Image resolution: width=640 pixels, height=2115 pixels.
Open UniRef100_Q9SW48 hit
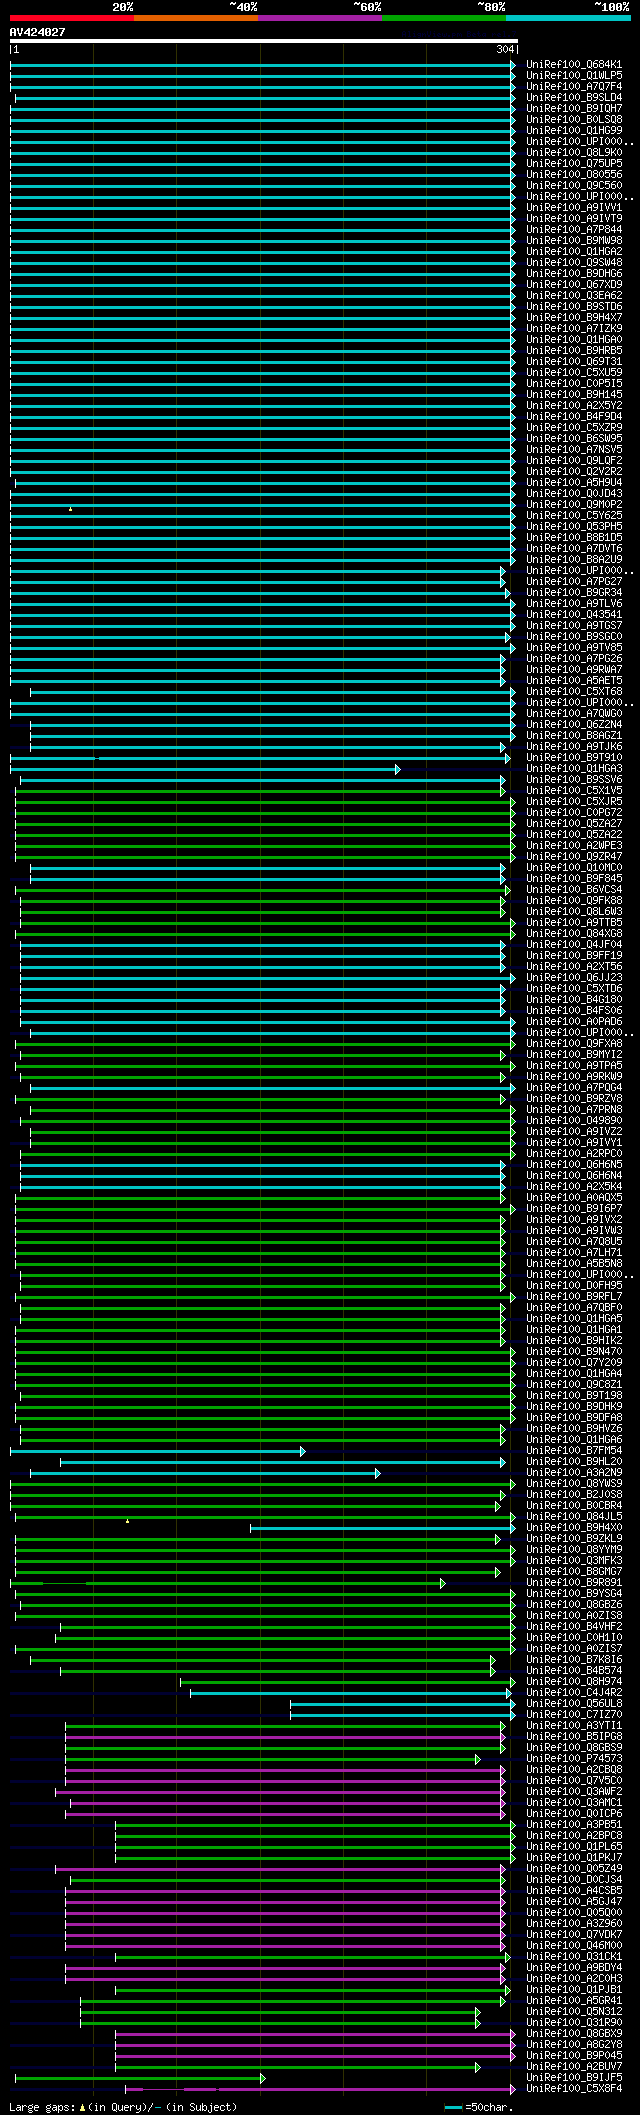pyautogui.click(x=574, y=262)
